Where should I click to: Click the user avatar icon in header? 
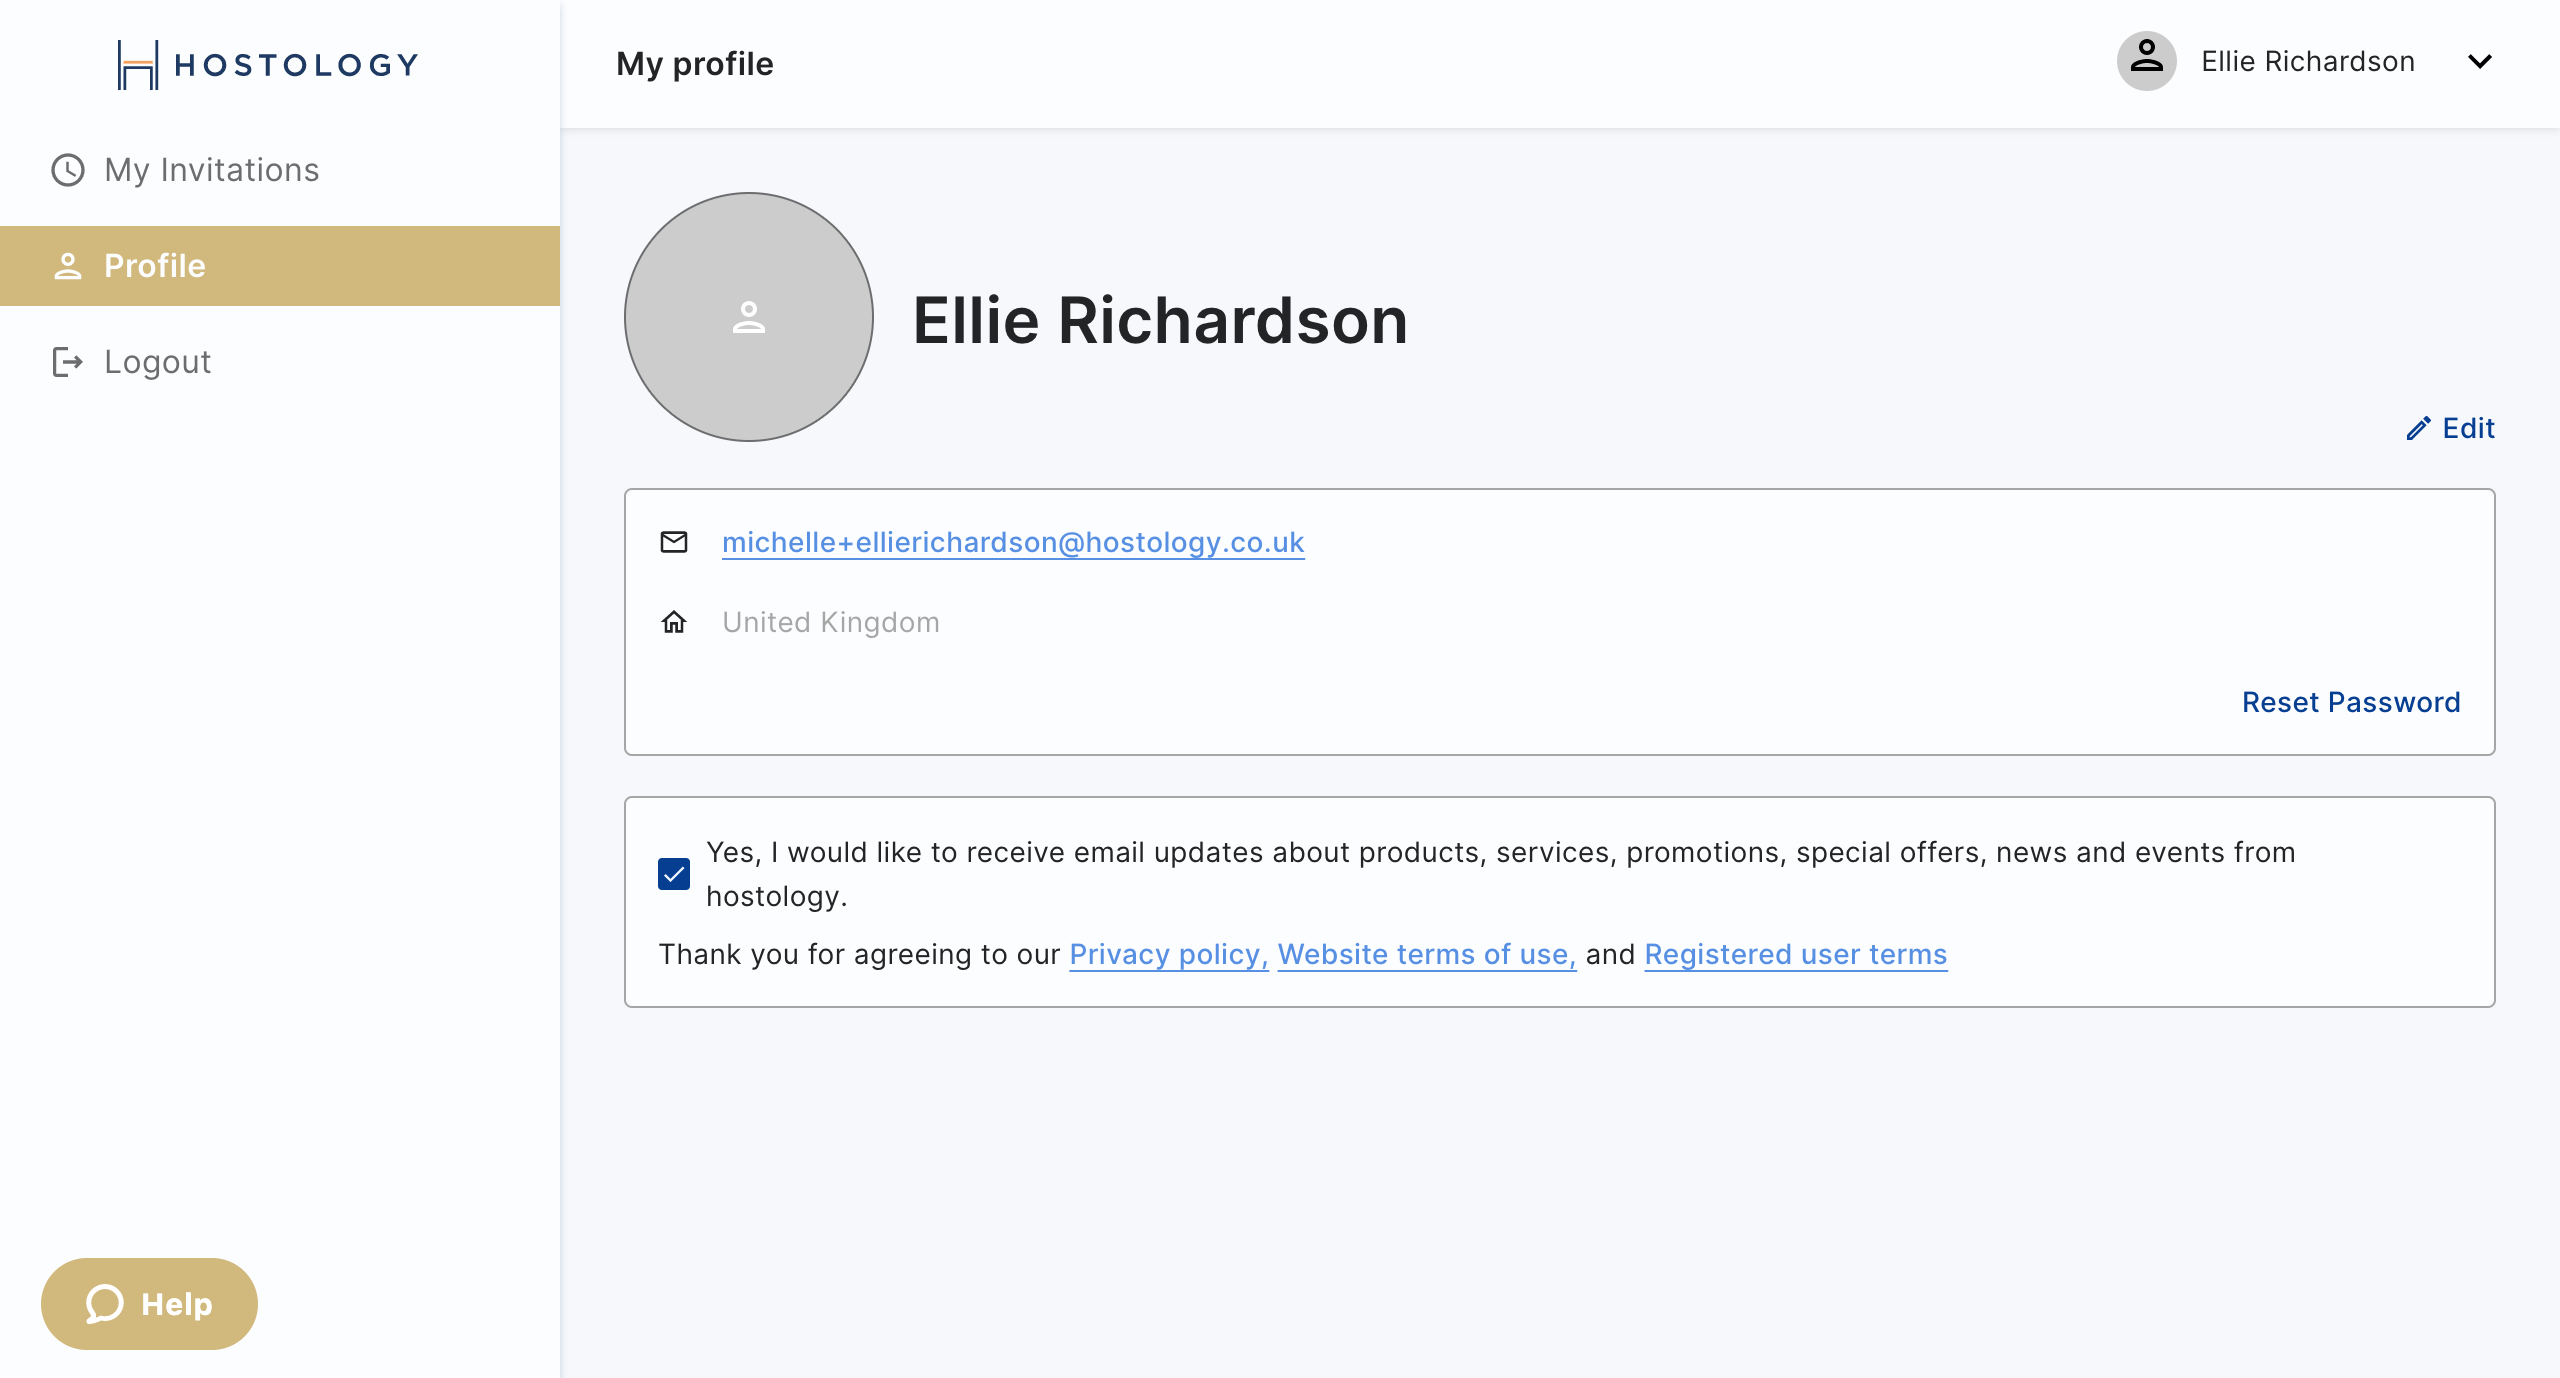(x=2147, y=61)
